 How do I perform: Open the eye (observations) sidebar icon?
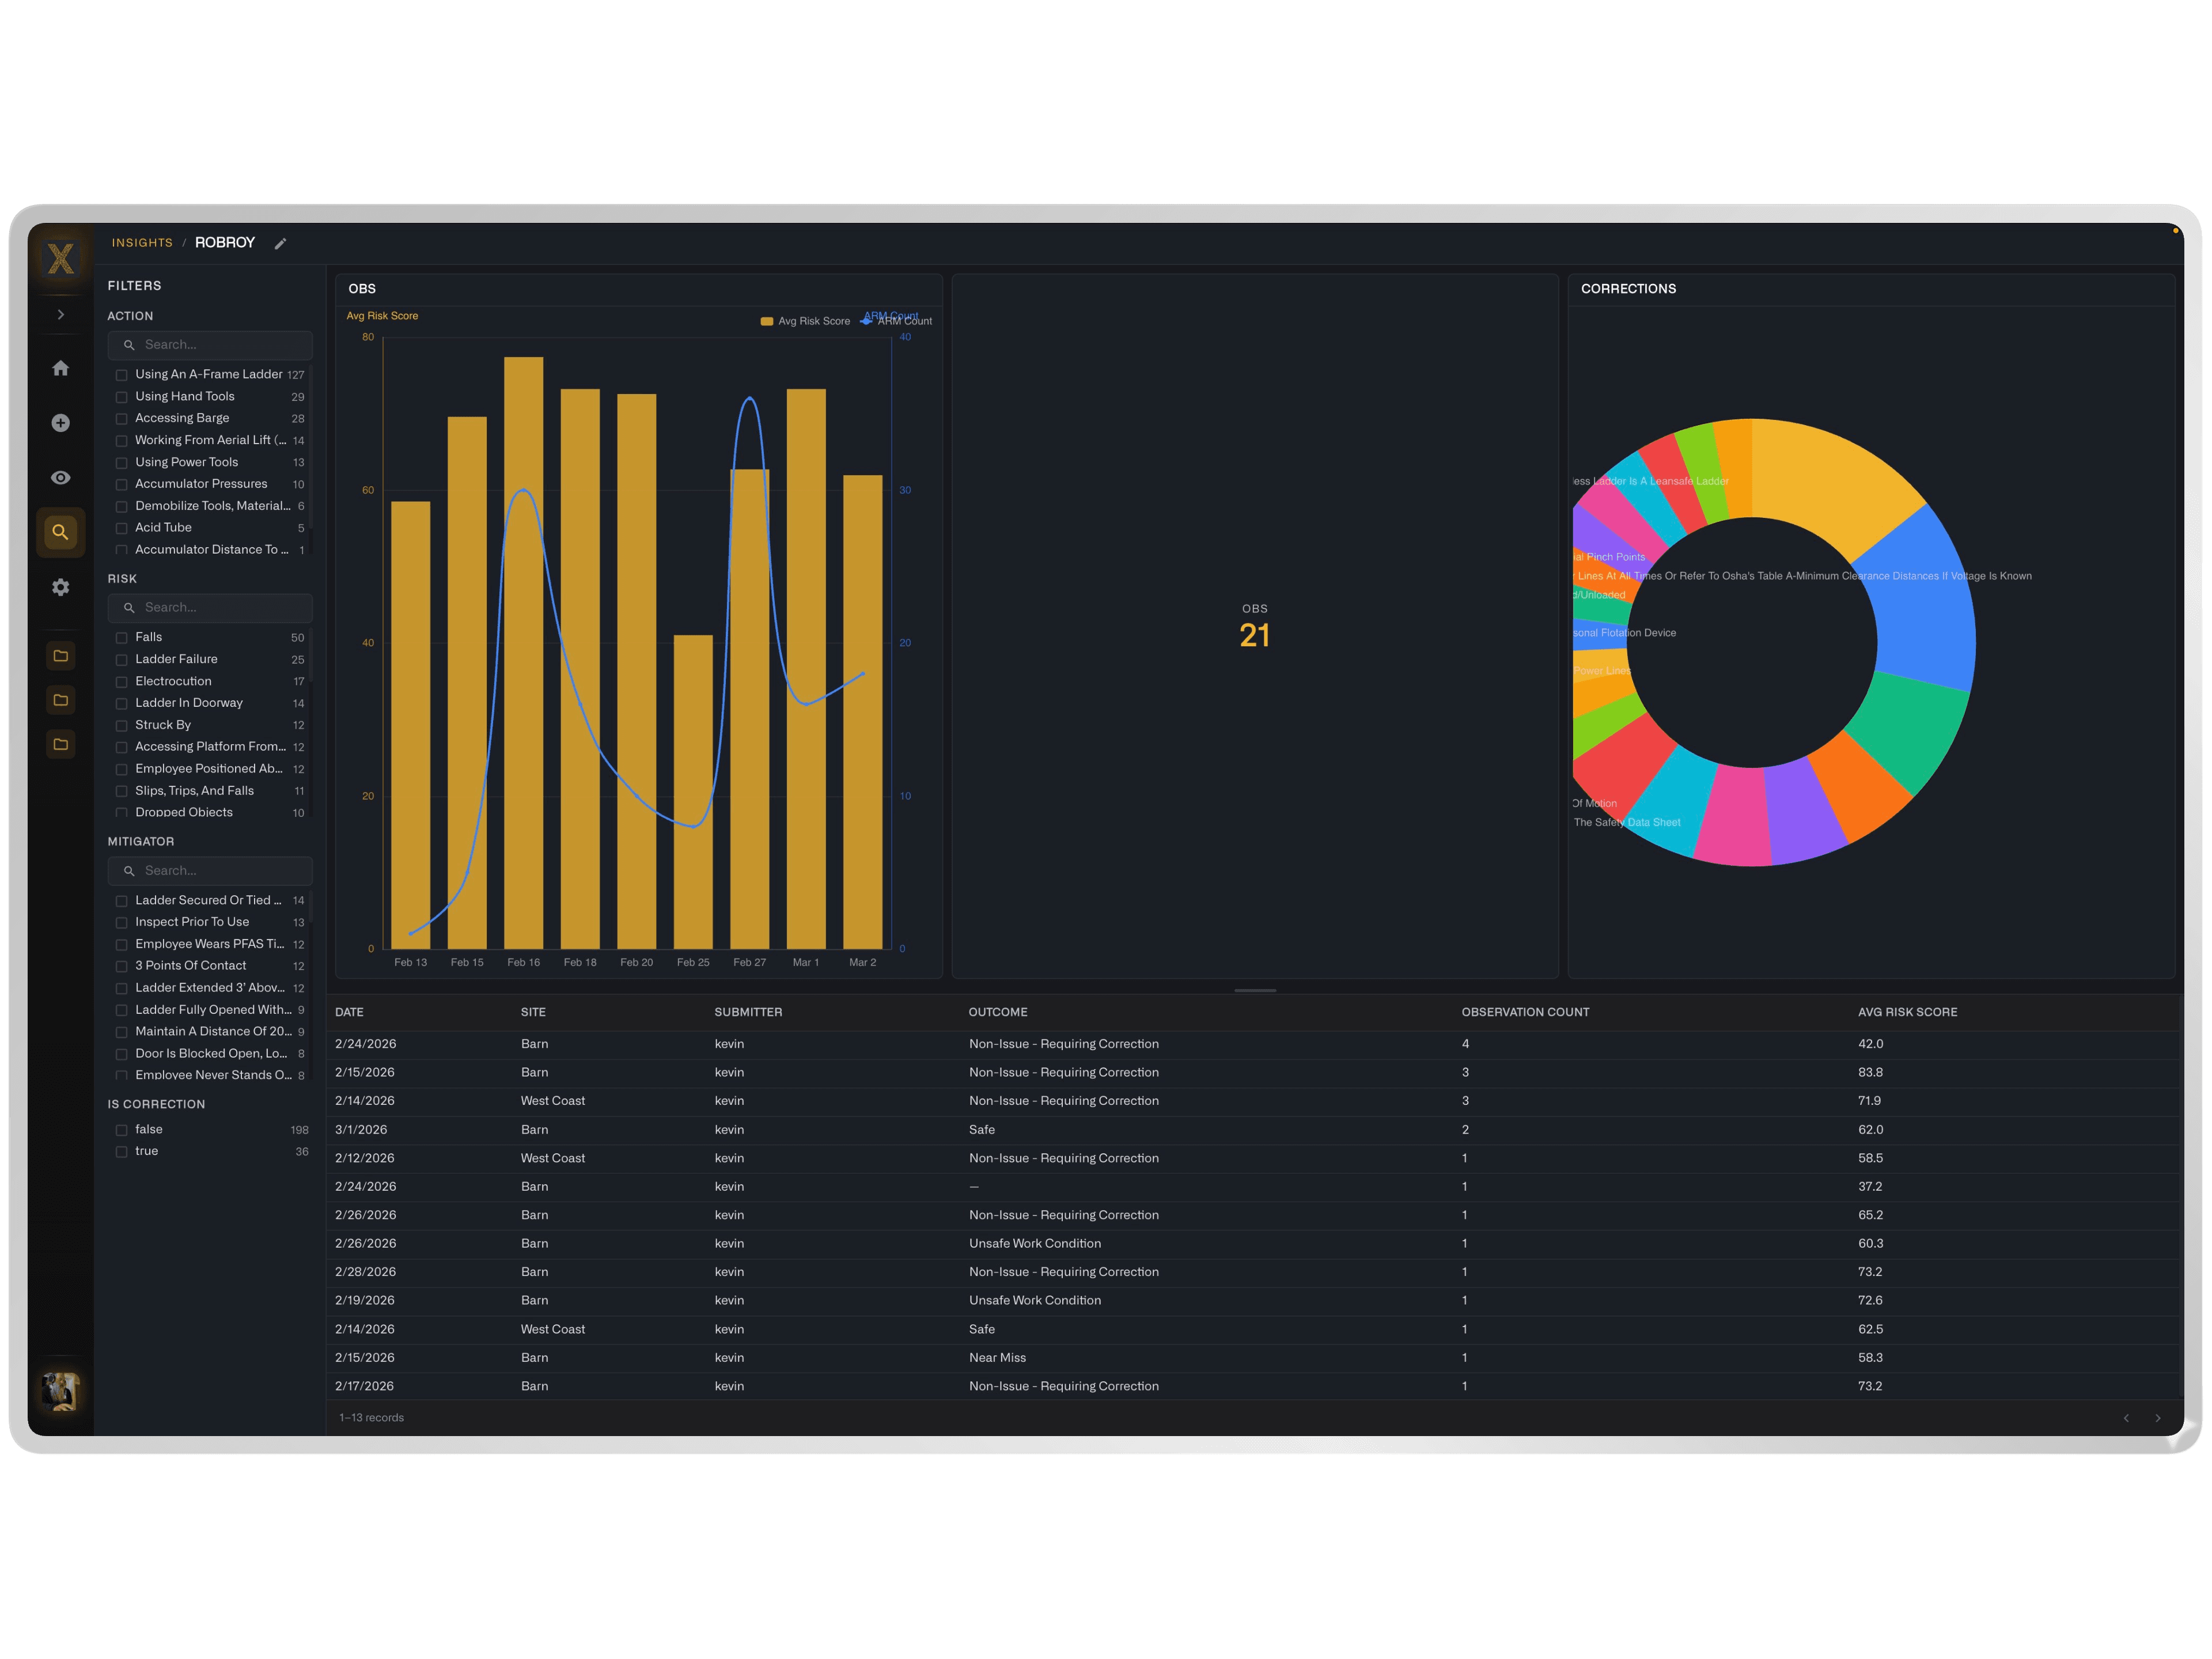pos(61,478)
